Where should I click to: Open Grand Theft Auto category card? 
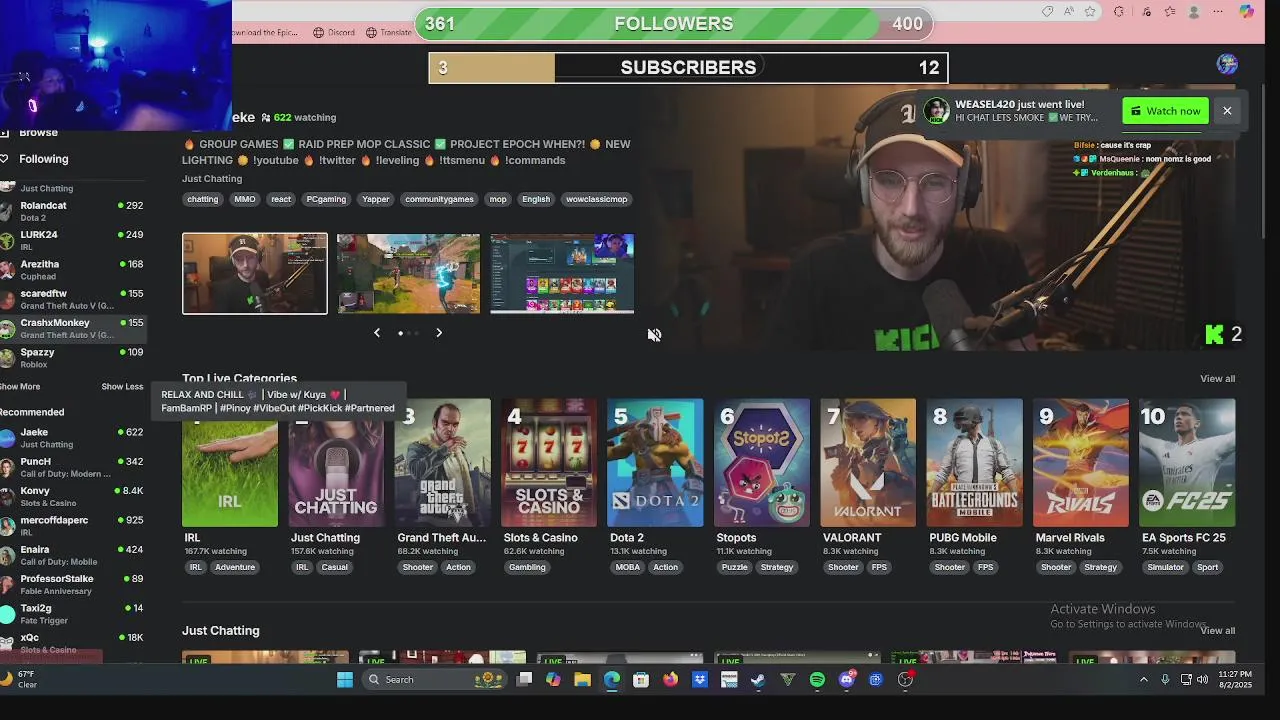pyautogui.click(x=442, y=463)
